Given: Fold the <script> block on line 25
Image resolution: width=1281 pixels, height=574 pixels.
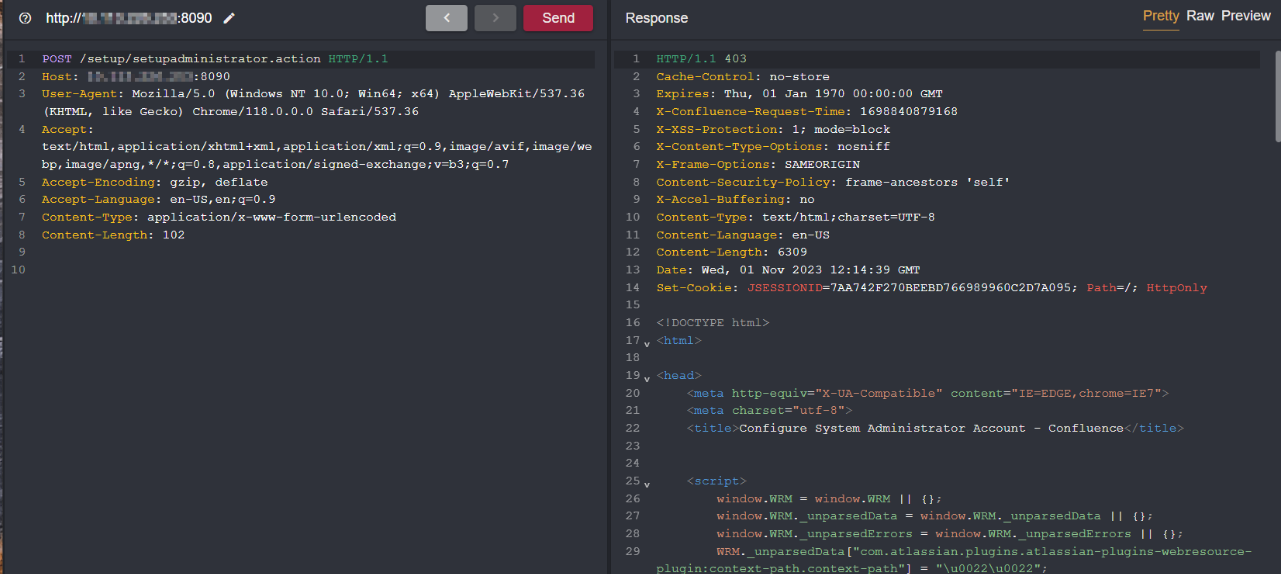Looking at the screenshot, I should point(647,482).
